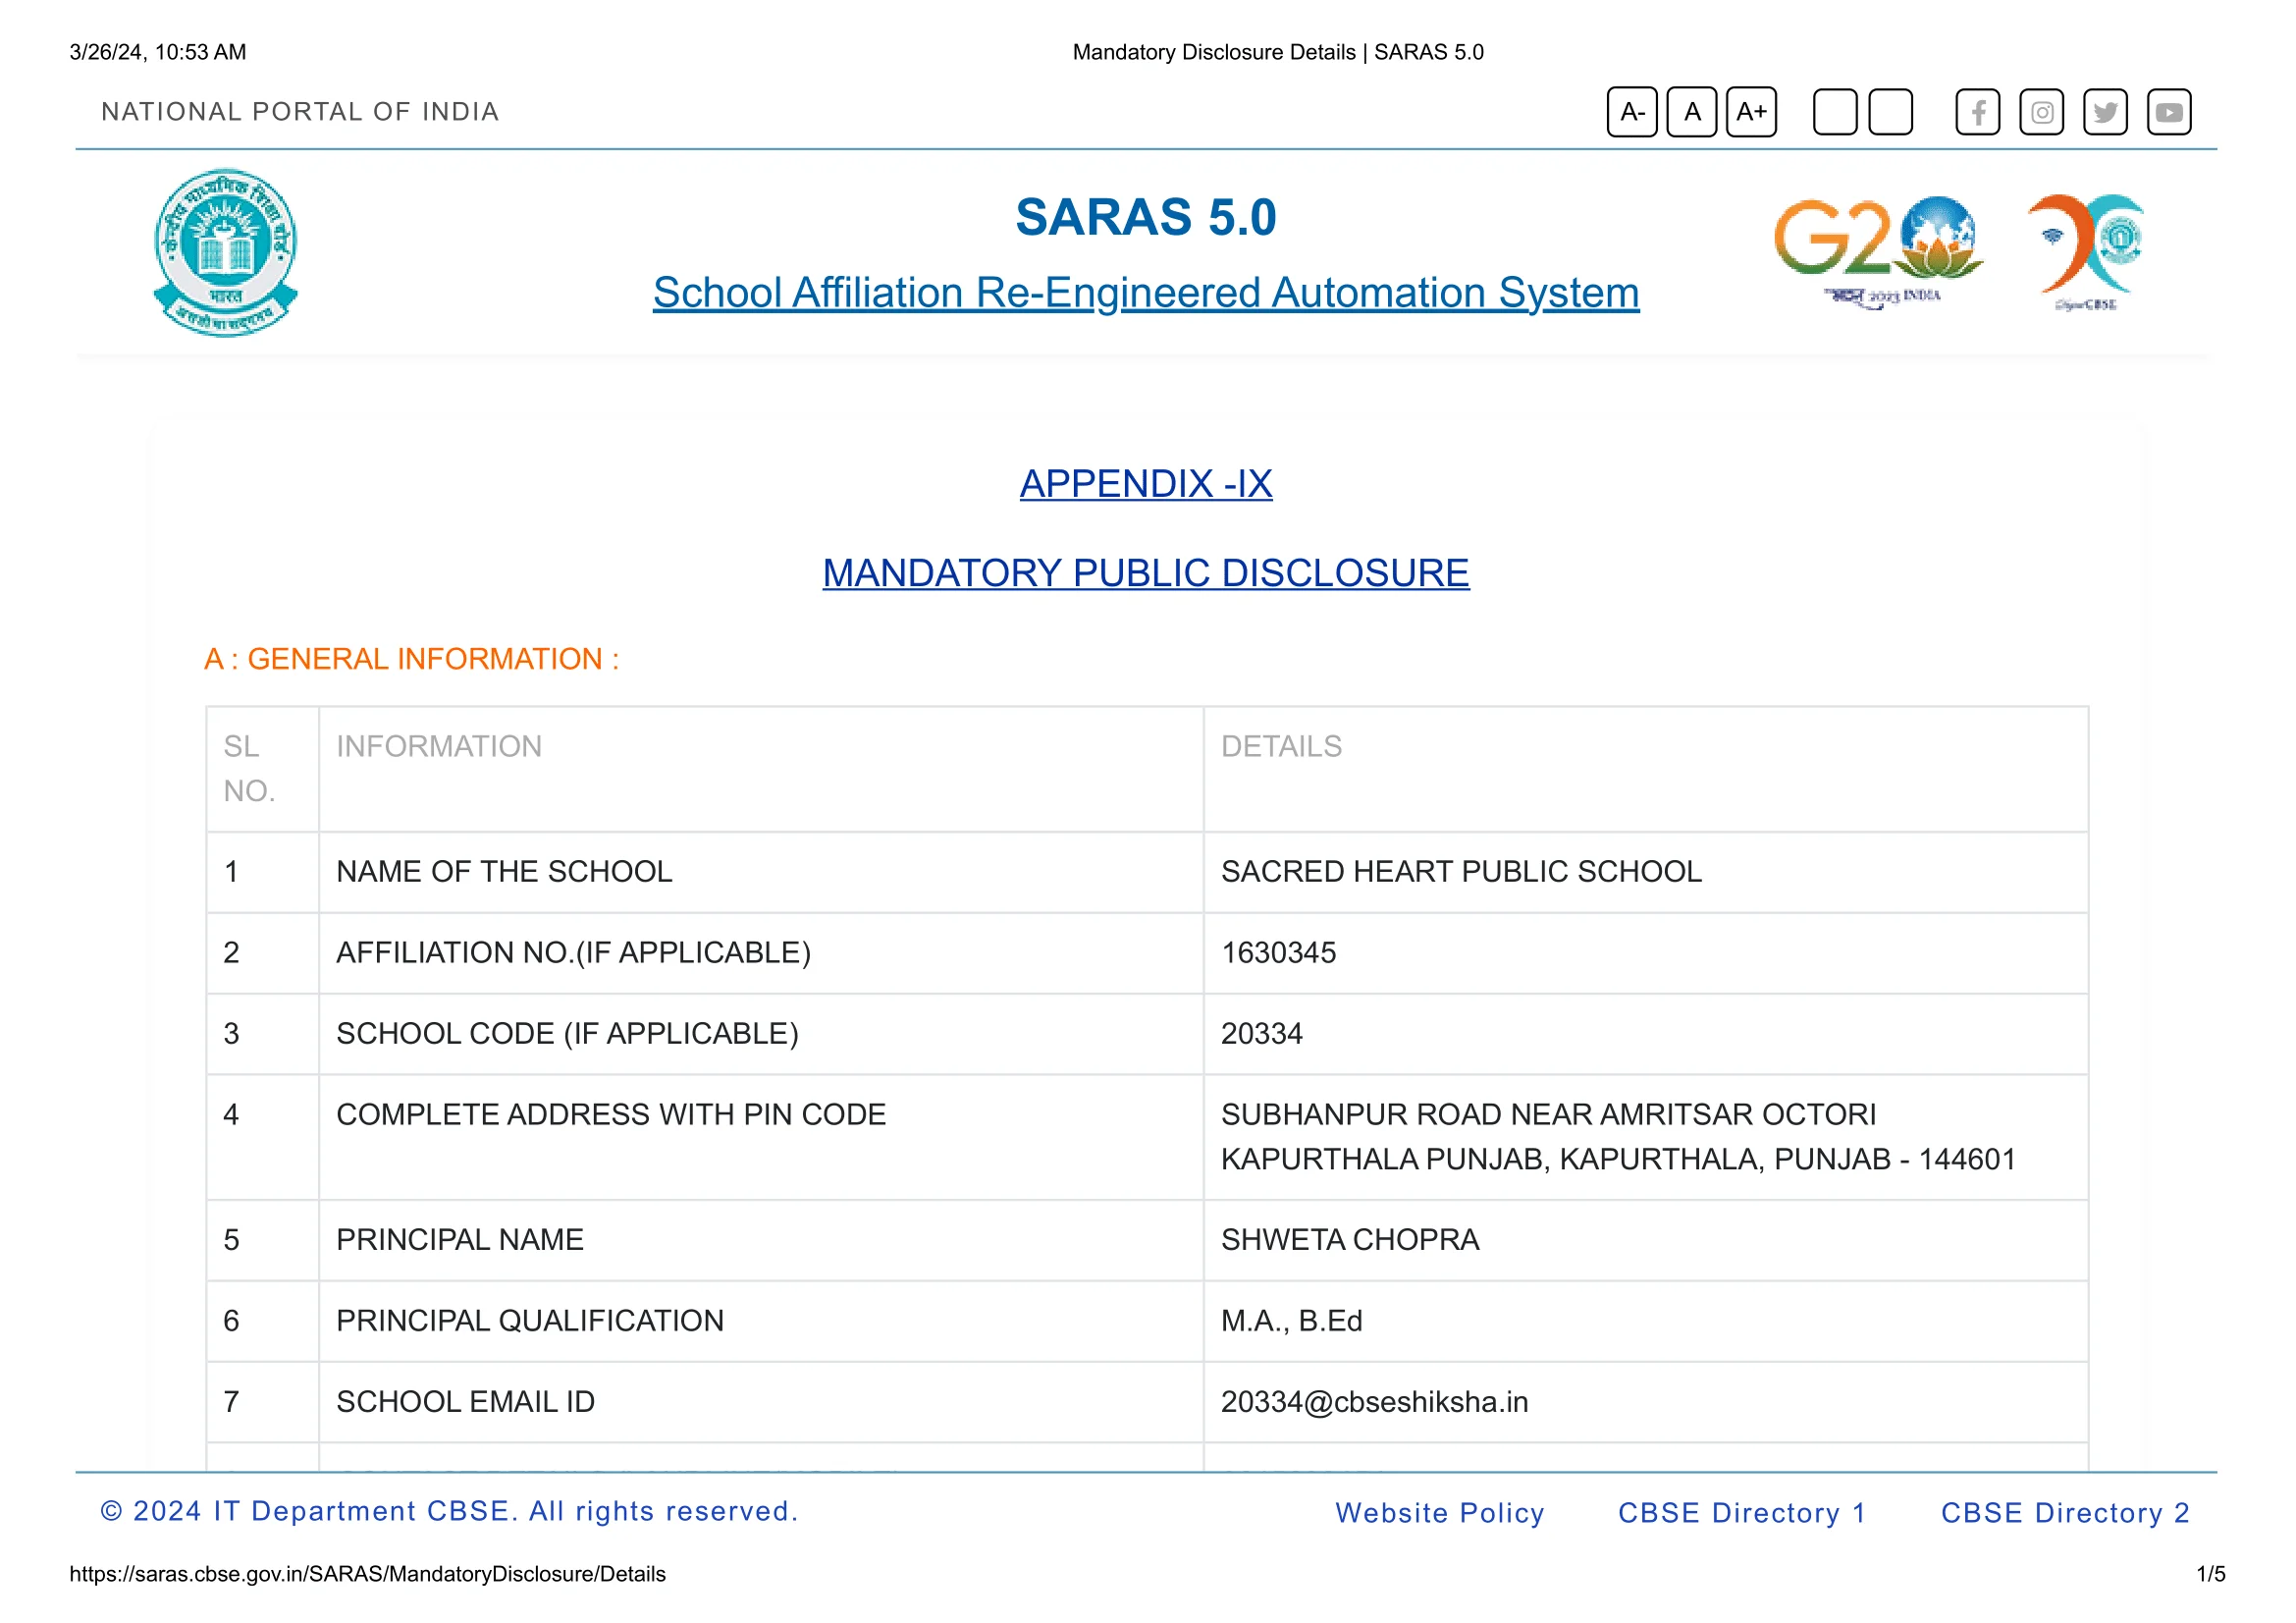The width and height of the screenshot is (2296, 1623).
Task: Select 'NAME OF THE SCHOOL' cell
Action: [761, 872]
